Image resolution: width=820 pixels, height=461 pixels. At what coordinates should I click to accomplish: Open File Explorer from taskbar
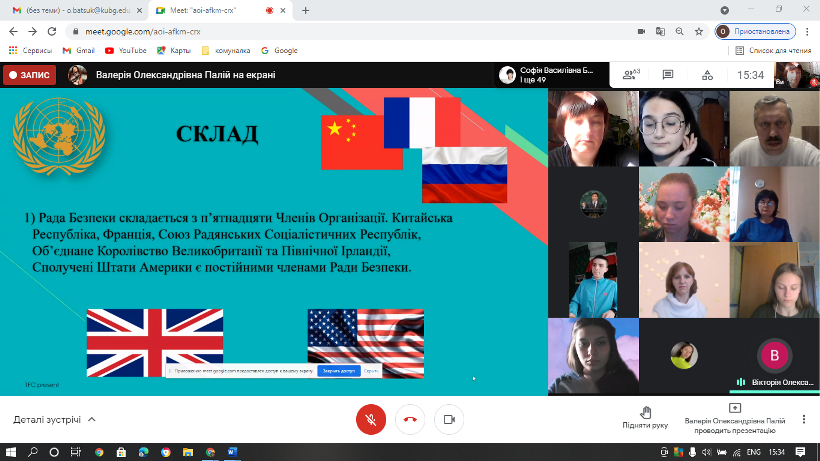[188, 452]
